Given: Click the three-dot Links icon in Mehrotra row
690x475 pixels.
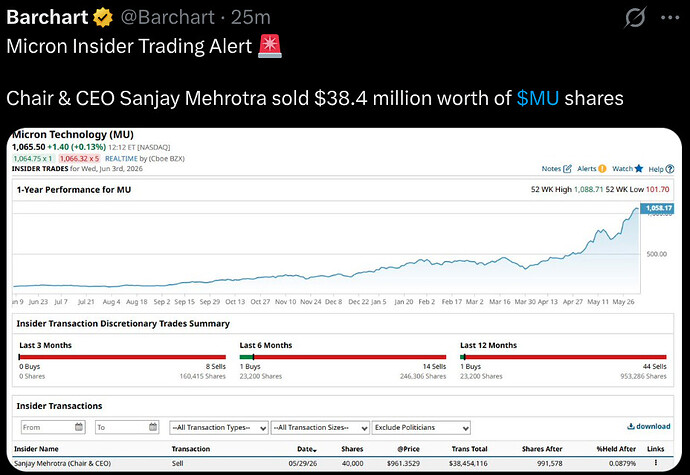Looking at the screenshot, I should point(656,463).
